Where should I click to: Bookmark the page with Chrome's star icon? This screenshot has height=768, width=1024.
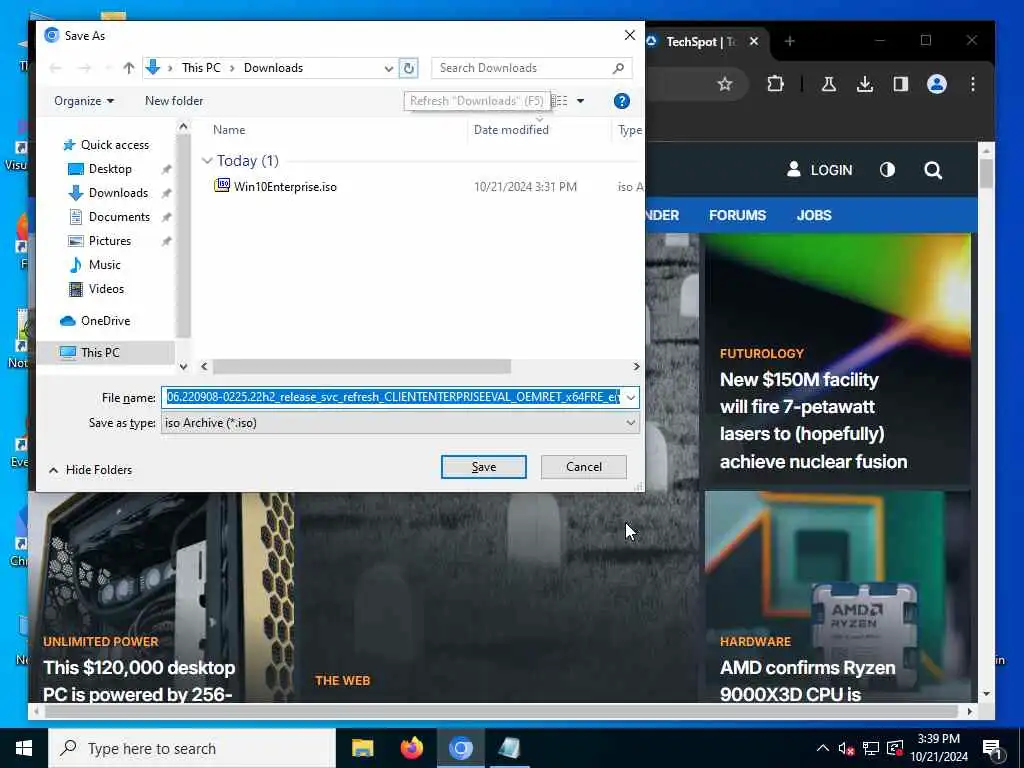click(x=724, y=84)
